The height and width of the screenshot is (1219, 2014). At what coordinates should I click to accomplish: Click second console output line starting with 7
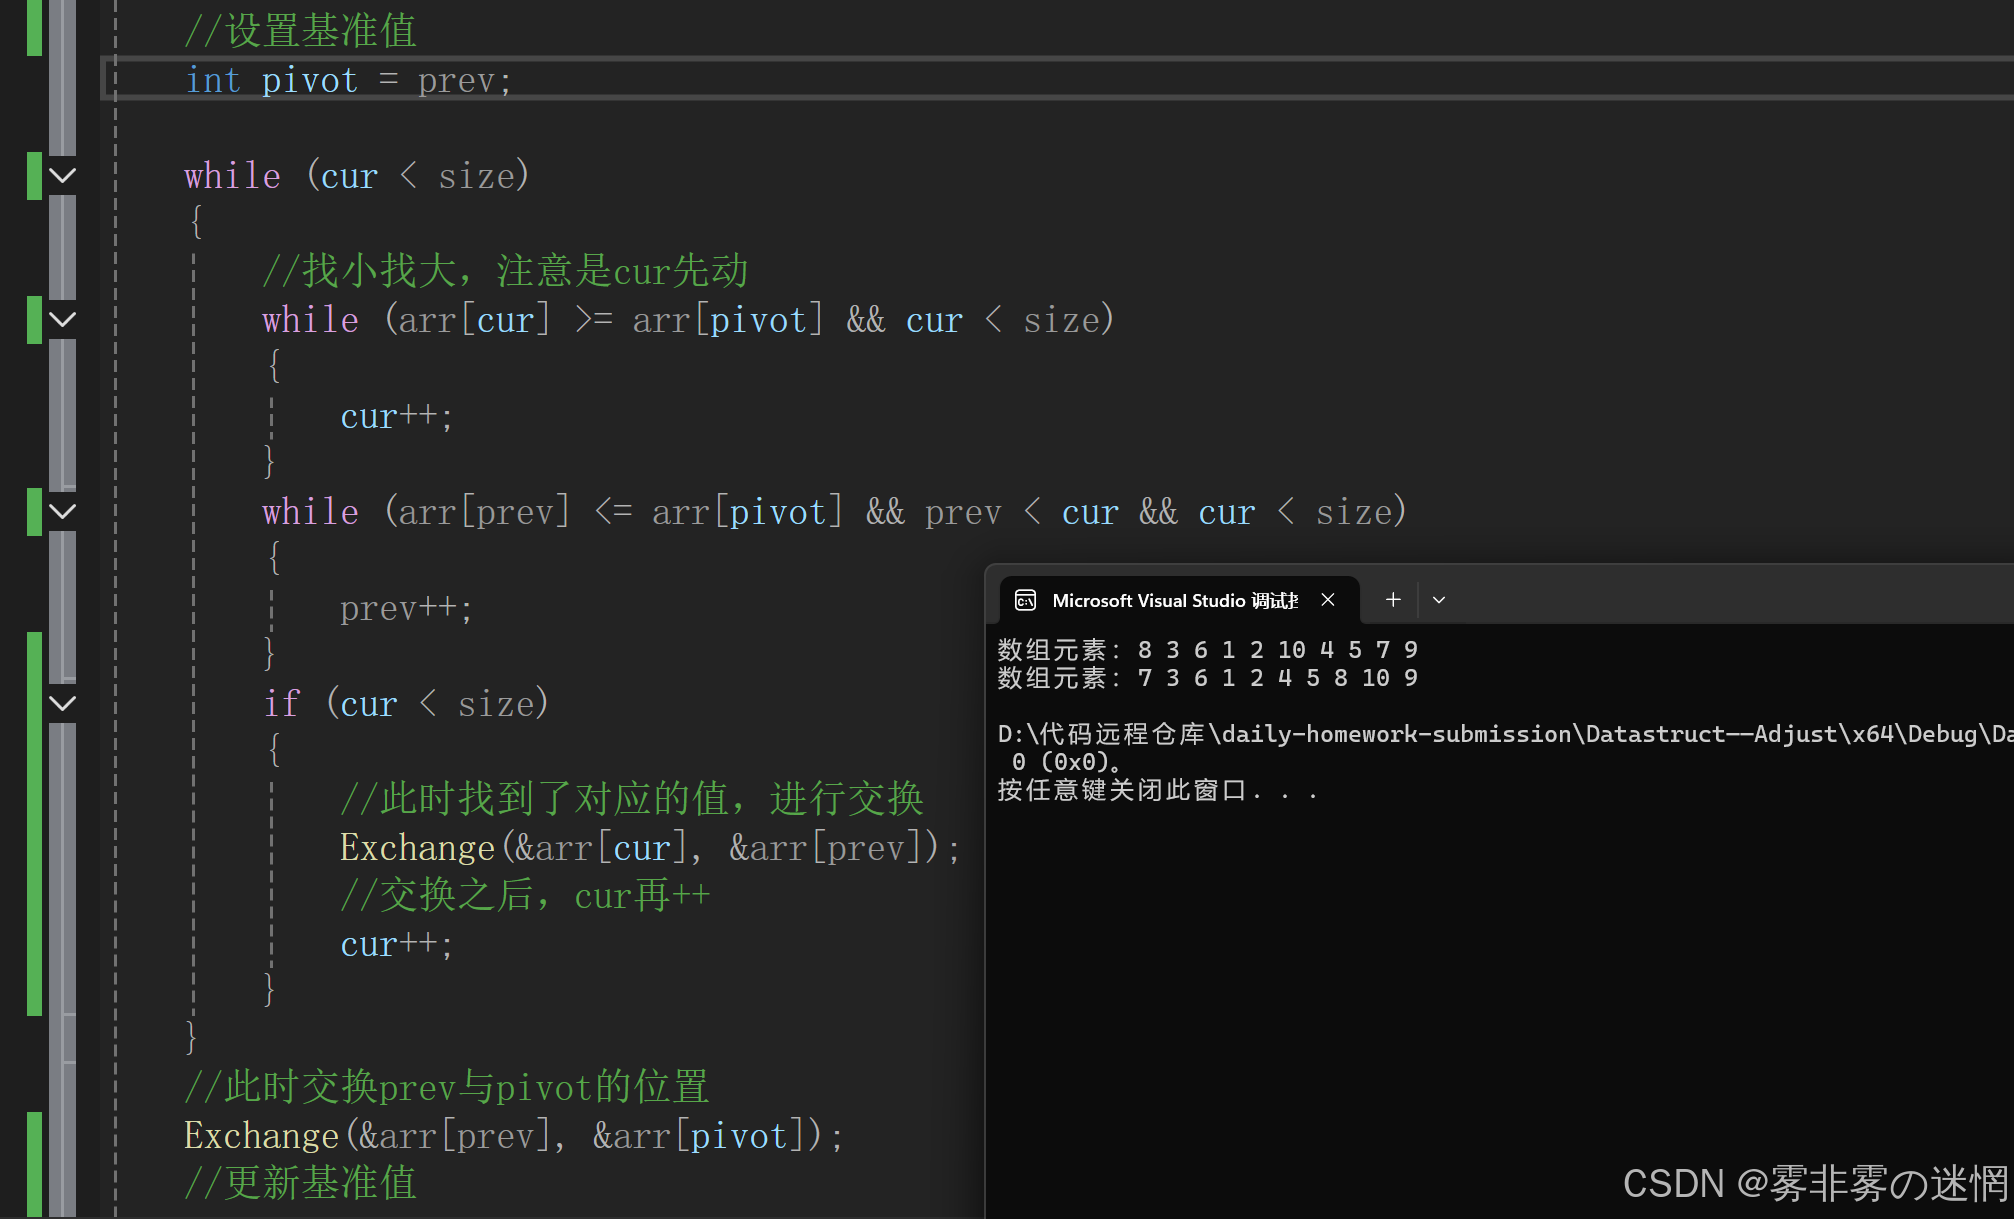tap(1207, 678)
